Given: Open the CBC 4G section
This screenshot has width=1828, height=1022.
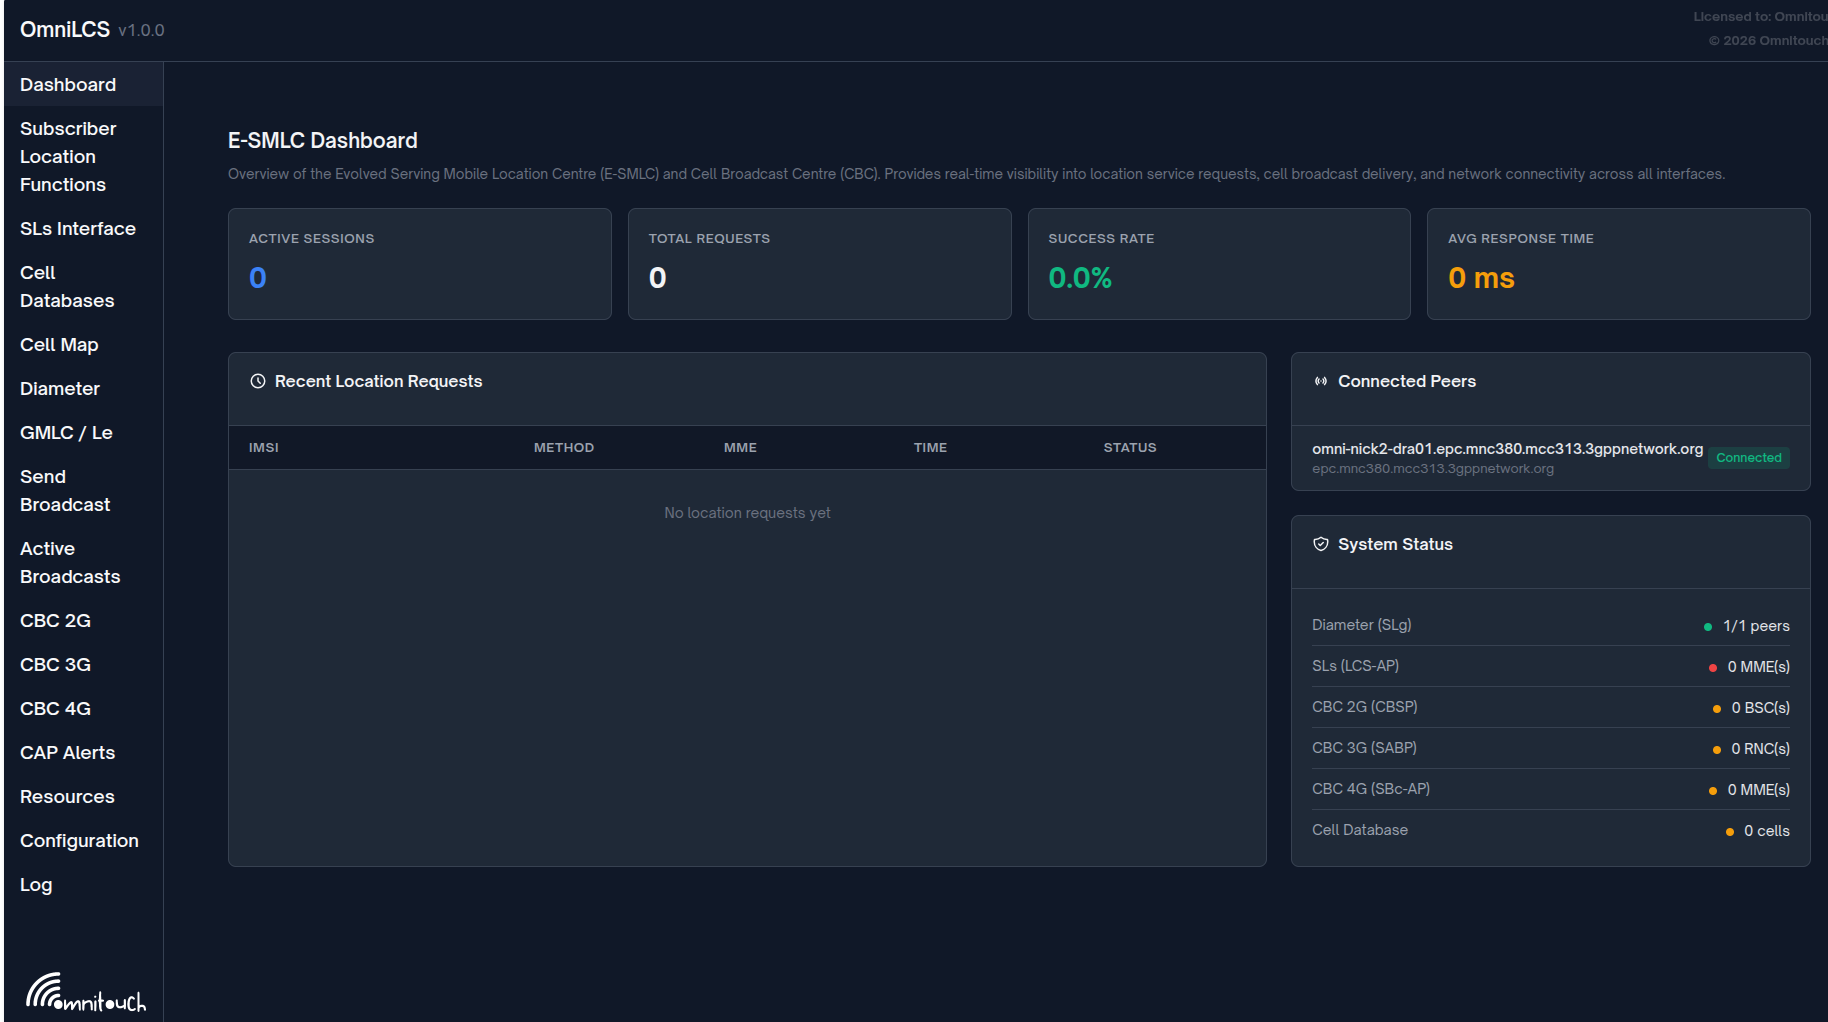Looking at the screenshot, I should pyautogui.click(x=55, y=708).
